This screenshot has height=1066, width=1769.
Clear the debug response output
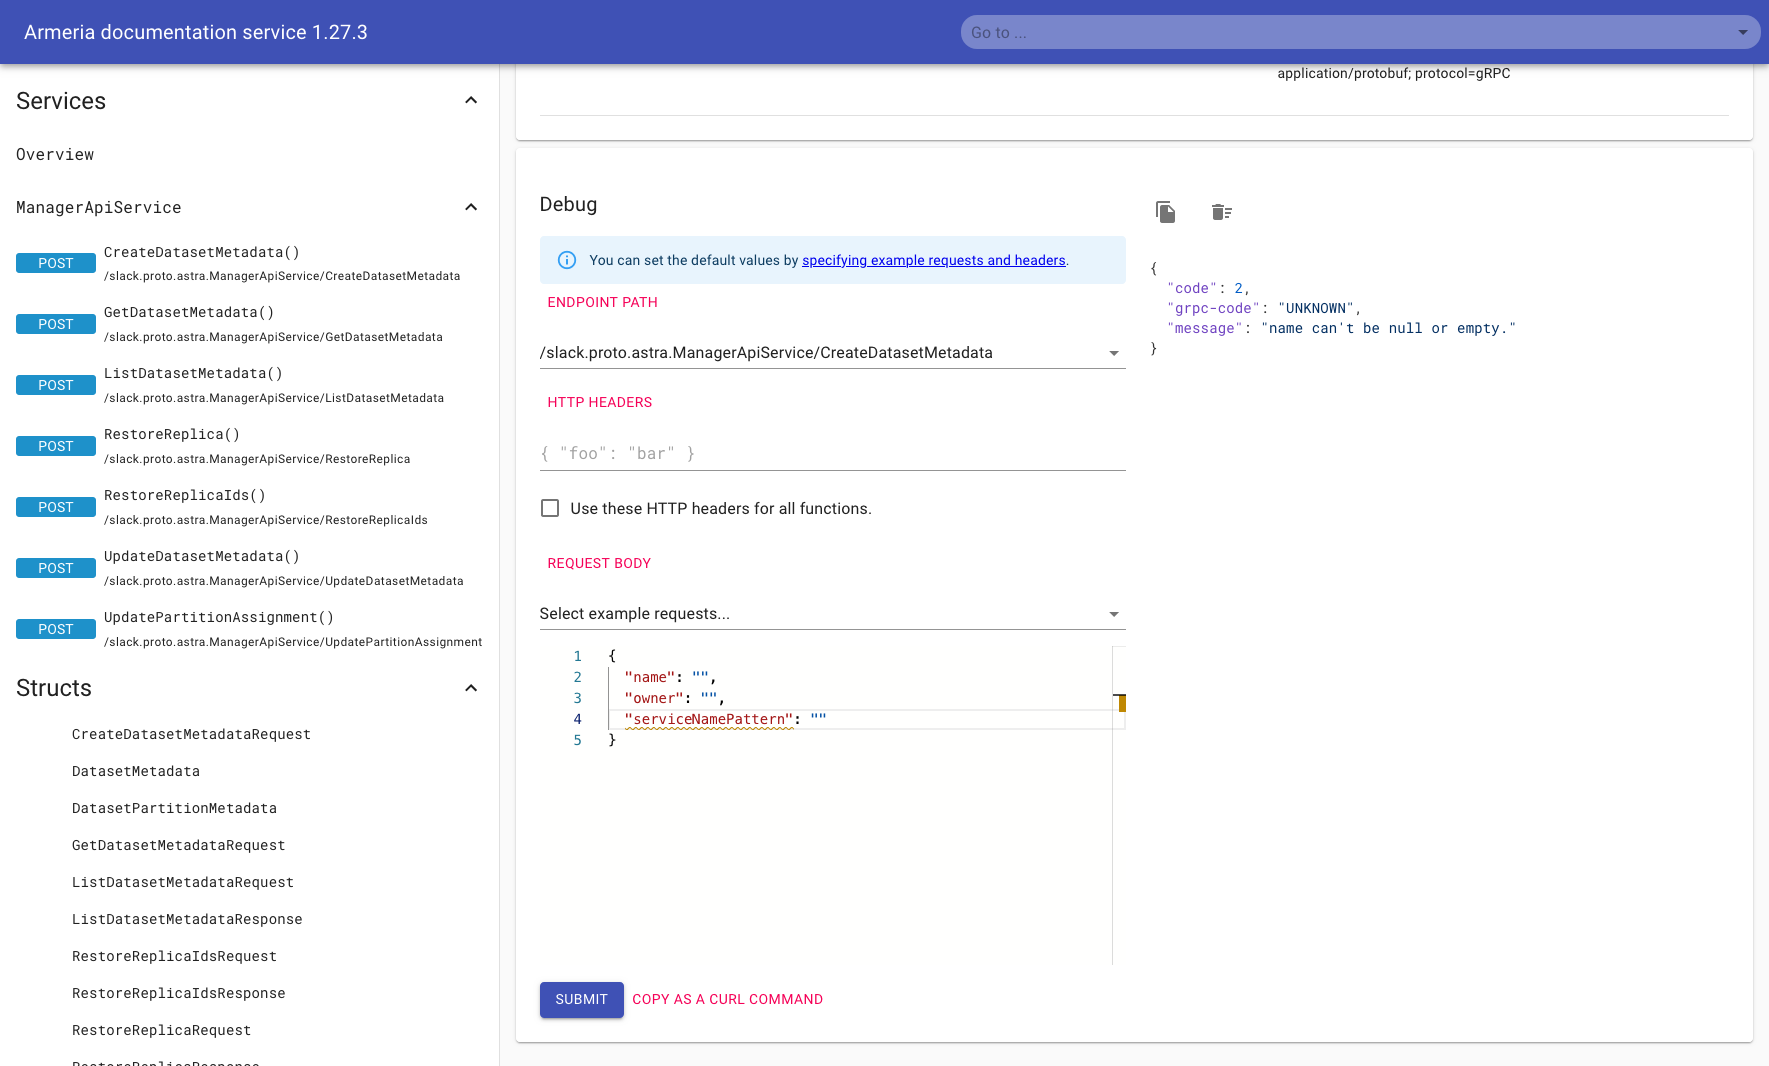pyautogui.click(x=1221, y=212)
